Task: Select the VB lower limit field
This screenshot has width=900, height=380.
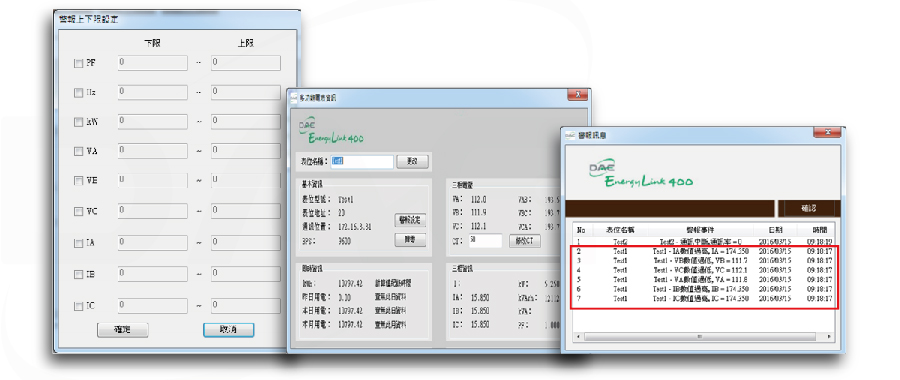Action: 153,180
